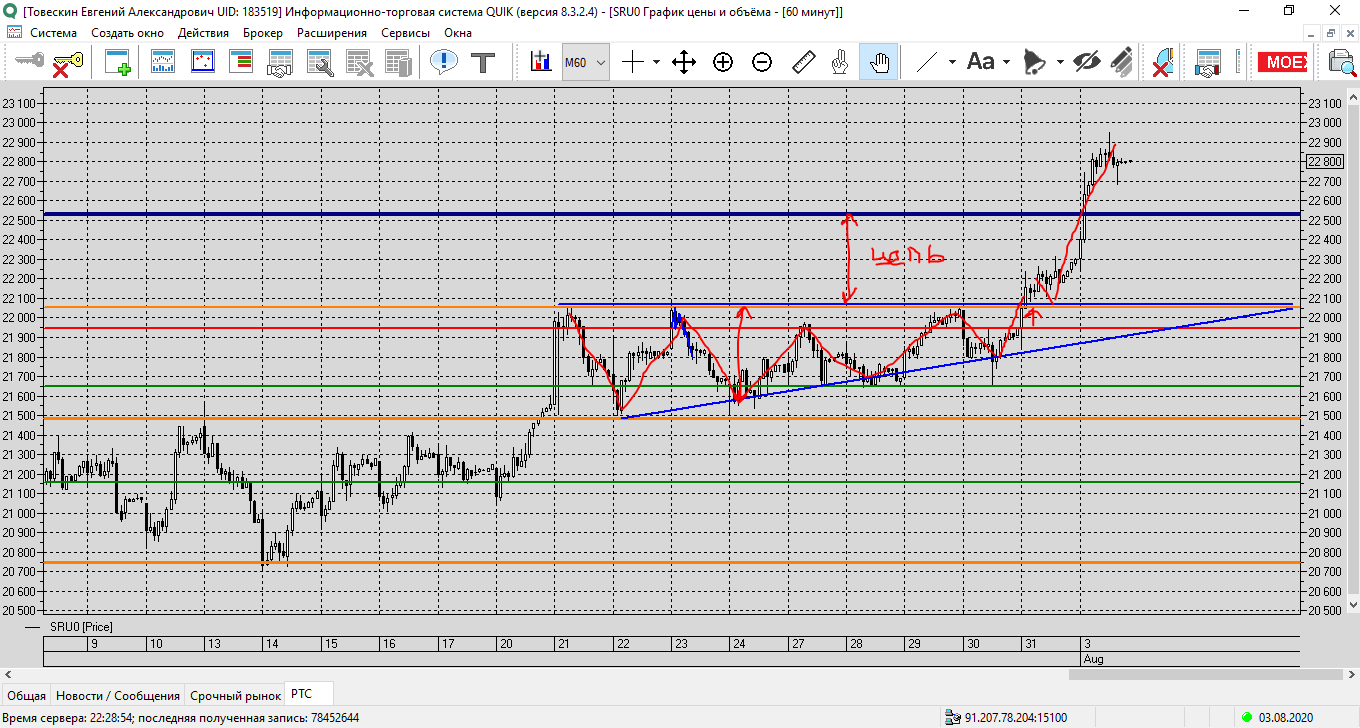Click the zoom out minus icon

point(762,62)
